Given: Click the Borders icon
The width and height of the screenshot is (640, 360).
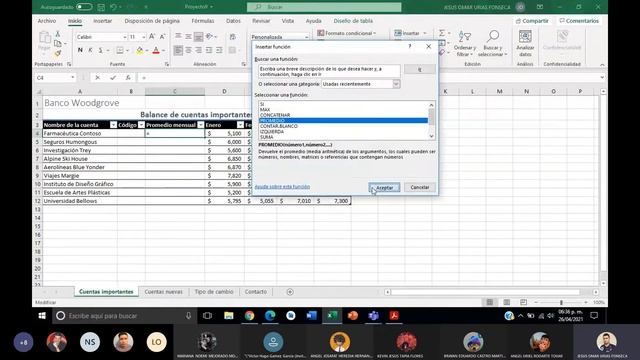Looking at the screenshot, I should [120, 50].
